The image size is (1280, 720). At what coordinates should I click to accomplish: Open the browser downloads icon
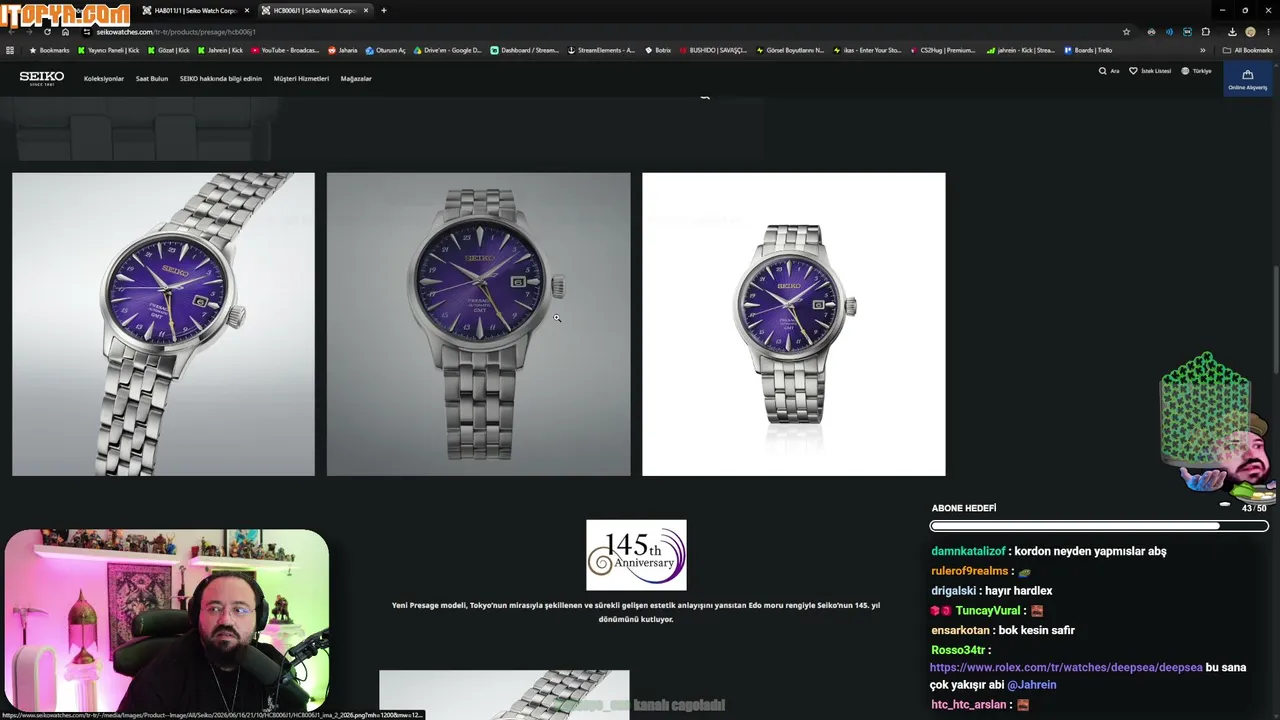(x=1232, y=32)
